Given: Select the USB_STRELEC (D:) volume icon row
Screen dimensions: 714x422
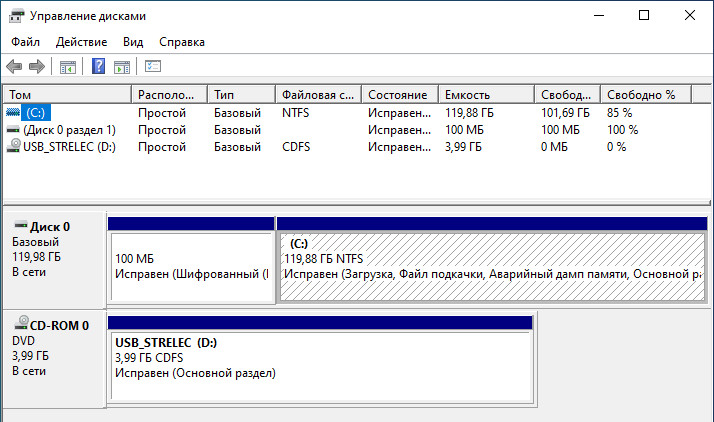Looking at the screenshot, I should 61,147.
